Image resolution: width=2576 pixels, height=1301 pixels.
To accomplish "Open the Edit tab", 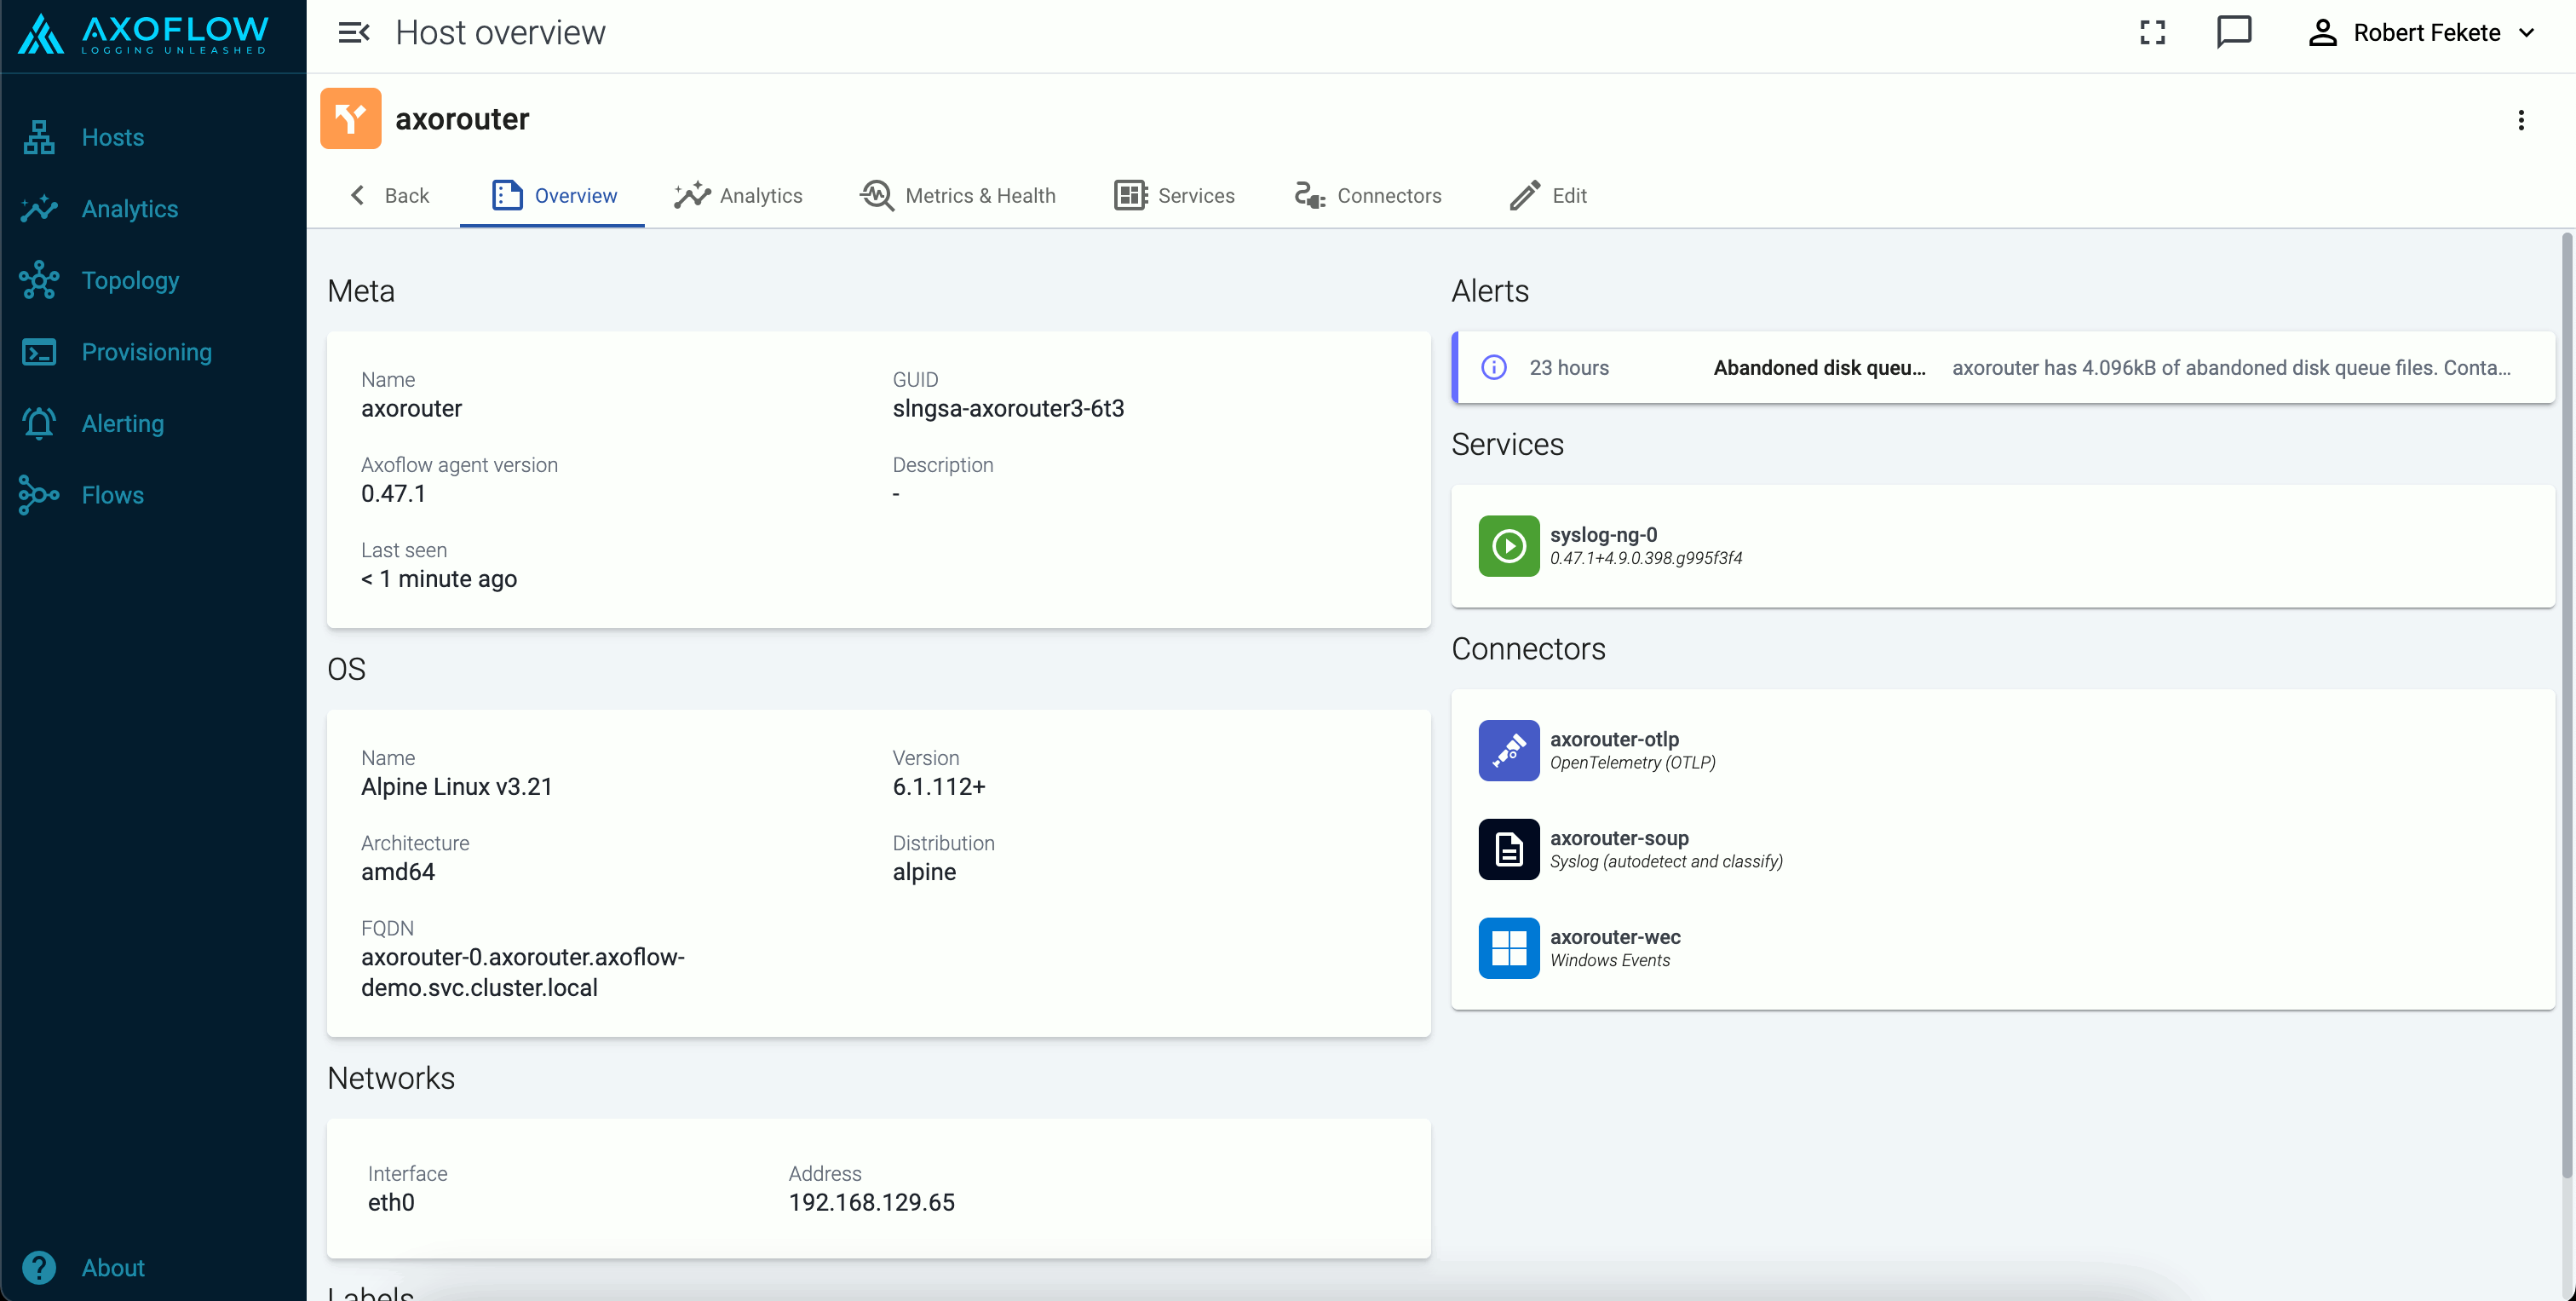I will tap(1548, 195).
